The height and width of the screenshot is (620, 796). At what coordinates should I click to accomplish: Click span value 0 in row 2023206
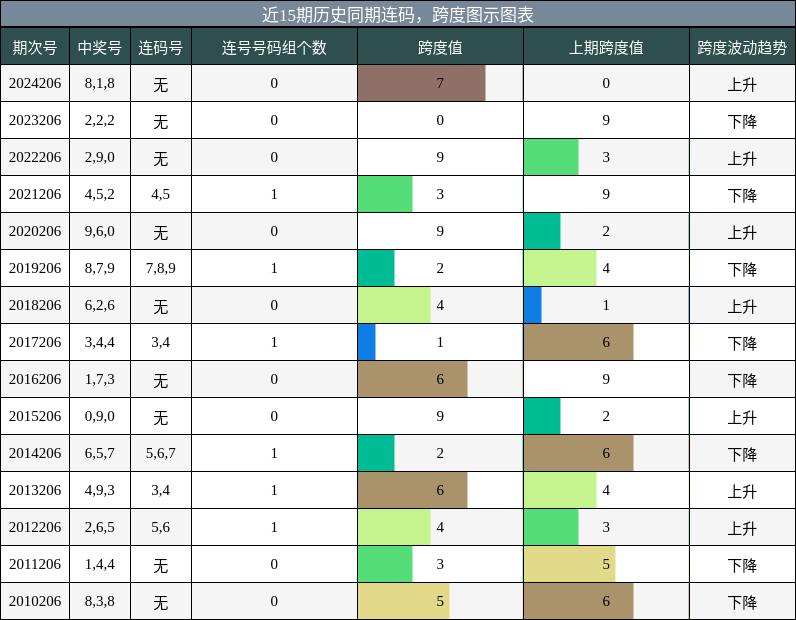440,120
